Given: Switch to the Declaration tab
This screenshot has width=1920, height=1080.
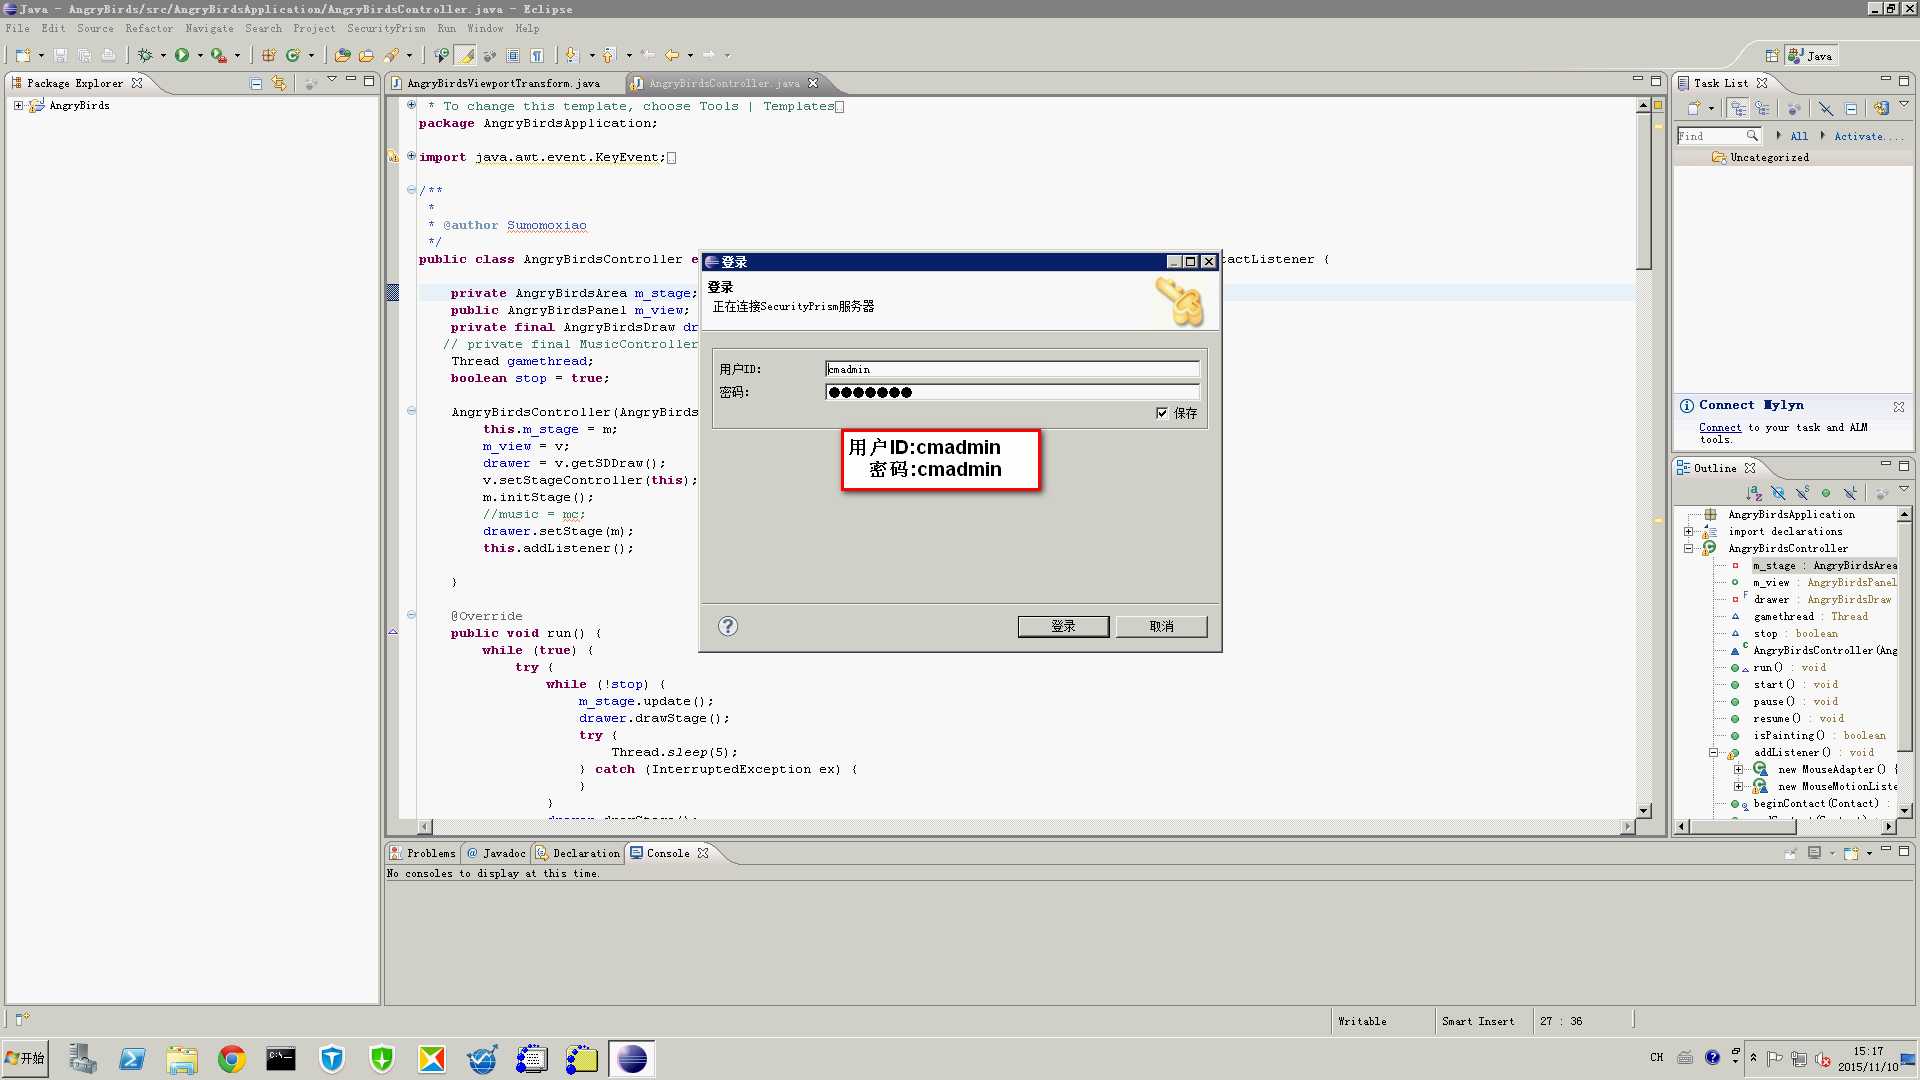Looking at the screenshot, I should click(578, 853).
